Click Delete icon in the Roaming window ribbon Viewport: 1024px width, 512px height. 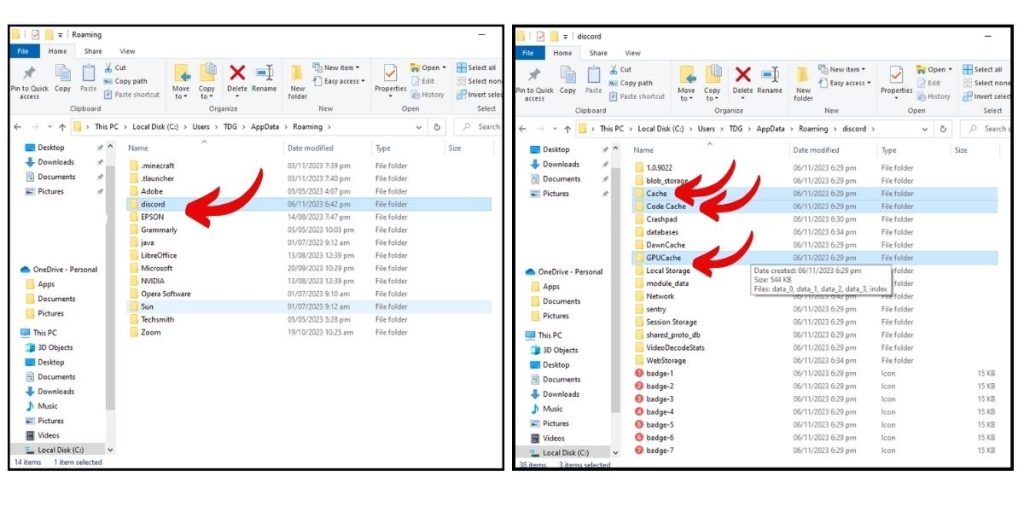click(237, 78)
